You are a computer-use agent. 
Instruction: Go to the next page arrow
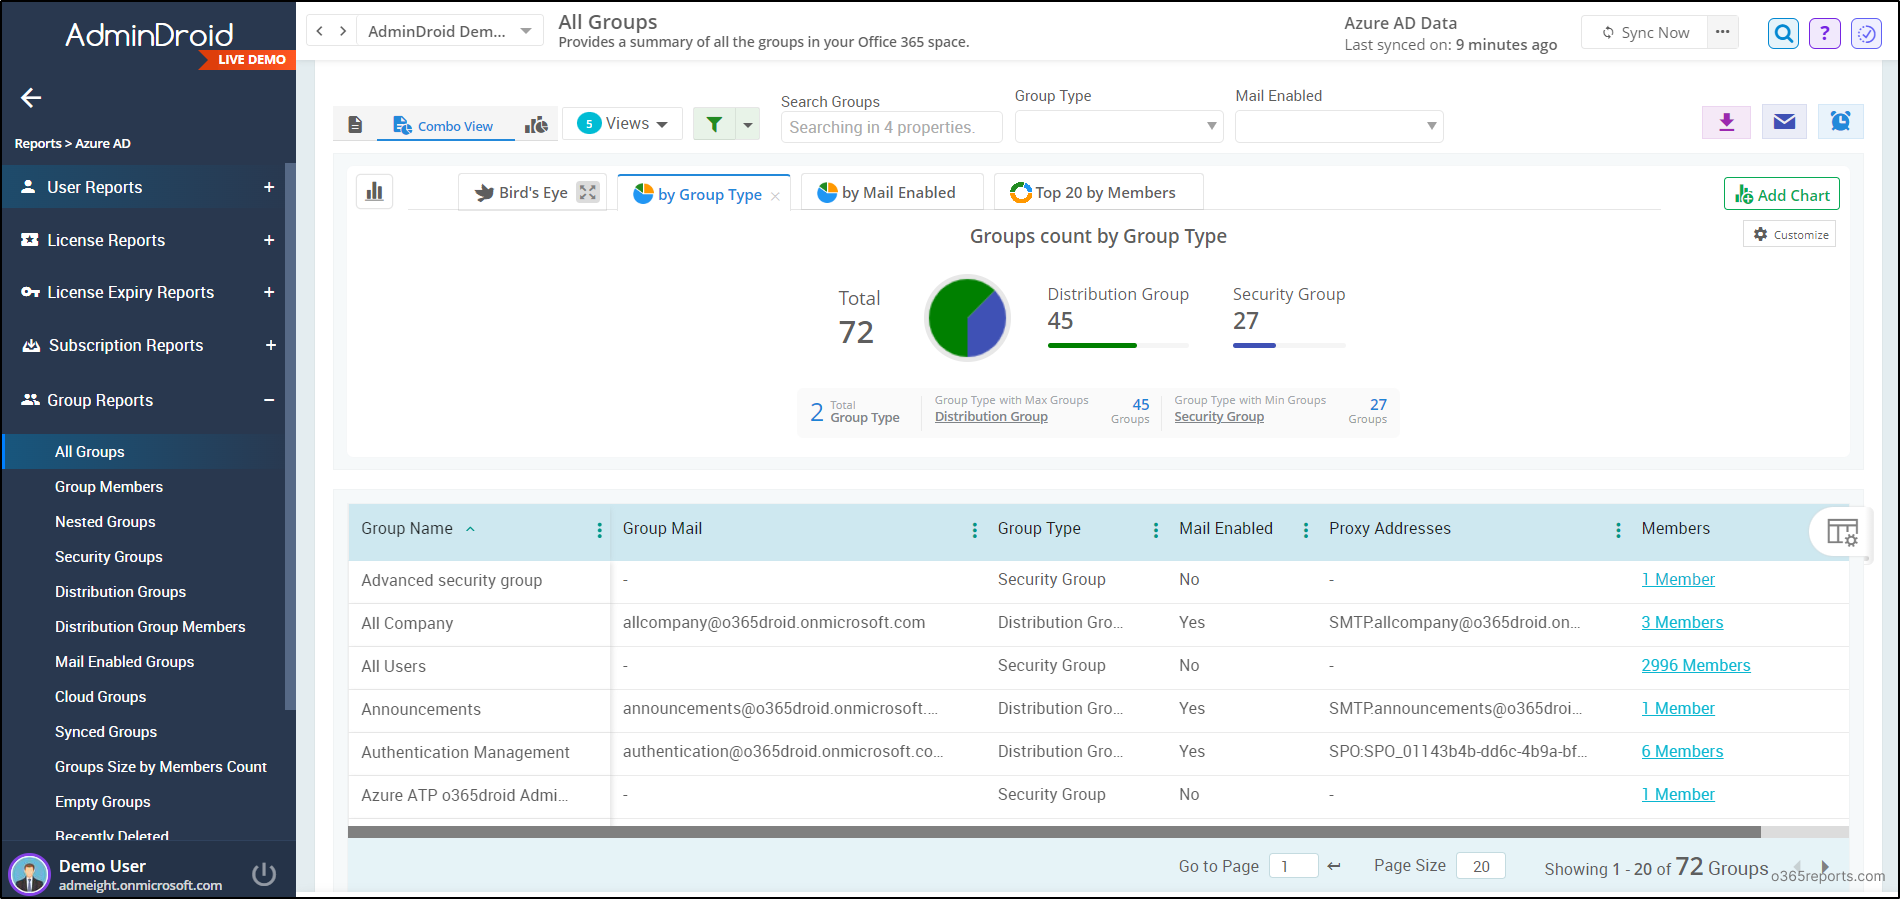click(x=1825, y=867)
